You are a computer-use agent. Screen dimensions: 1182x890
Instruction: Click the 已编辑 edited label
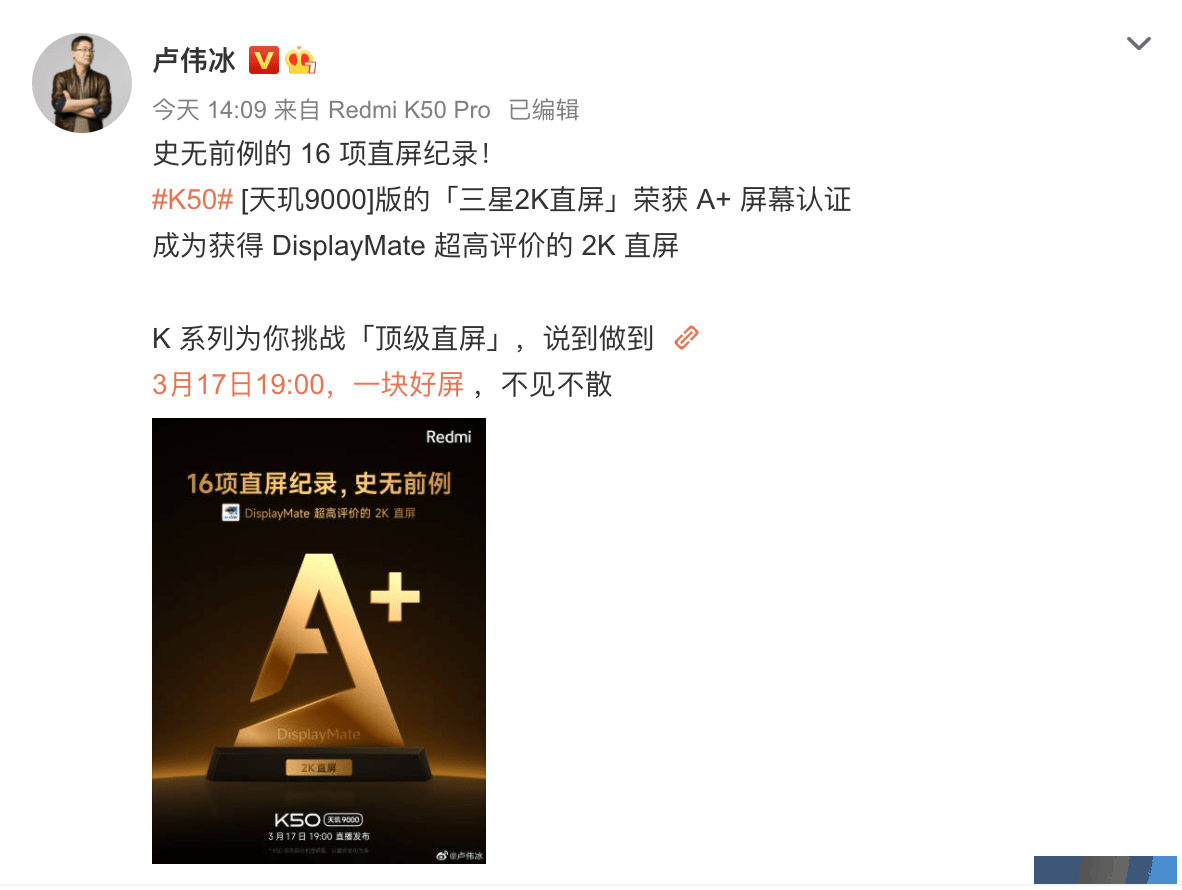click(x=544, y=110)
